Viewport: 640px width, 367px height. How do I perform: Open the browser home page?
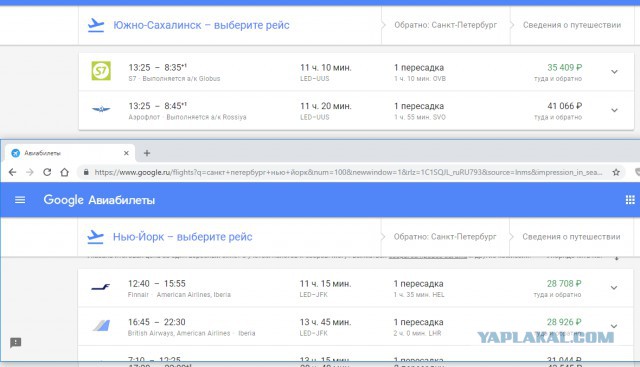click(64, 172)
